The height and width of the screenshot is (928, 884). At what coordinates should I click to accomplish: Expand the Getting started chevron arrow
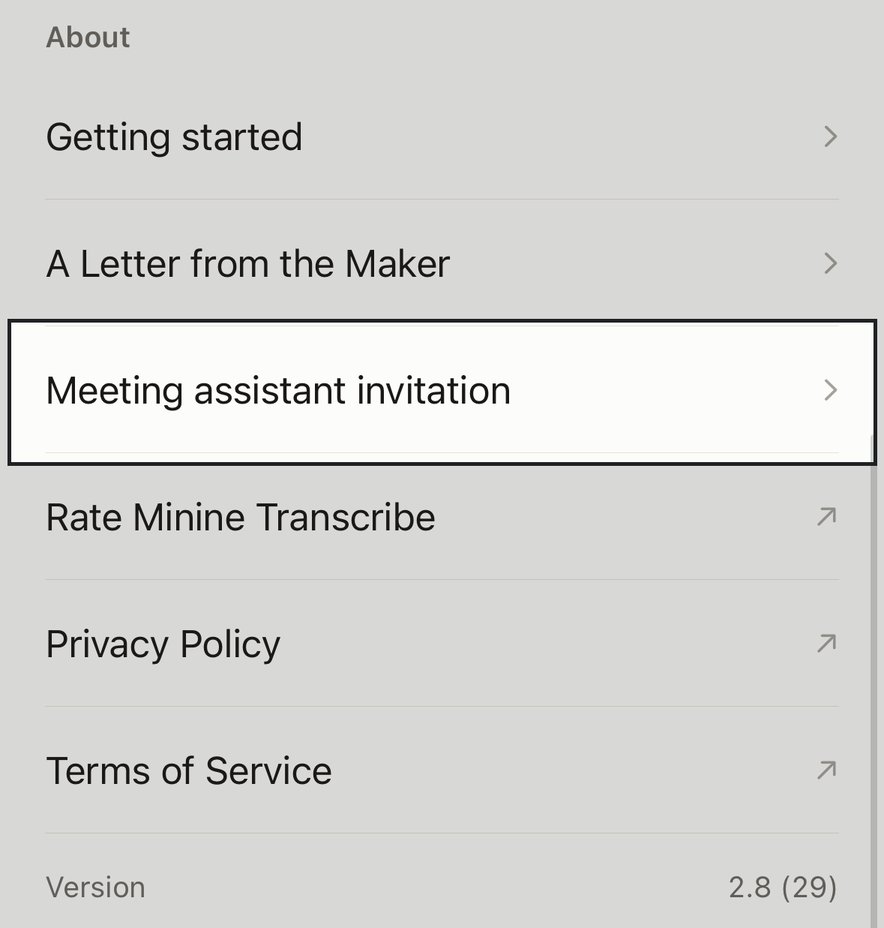[x=831, y=137]
